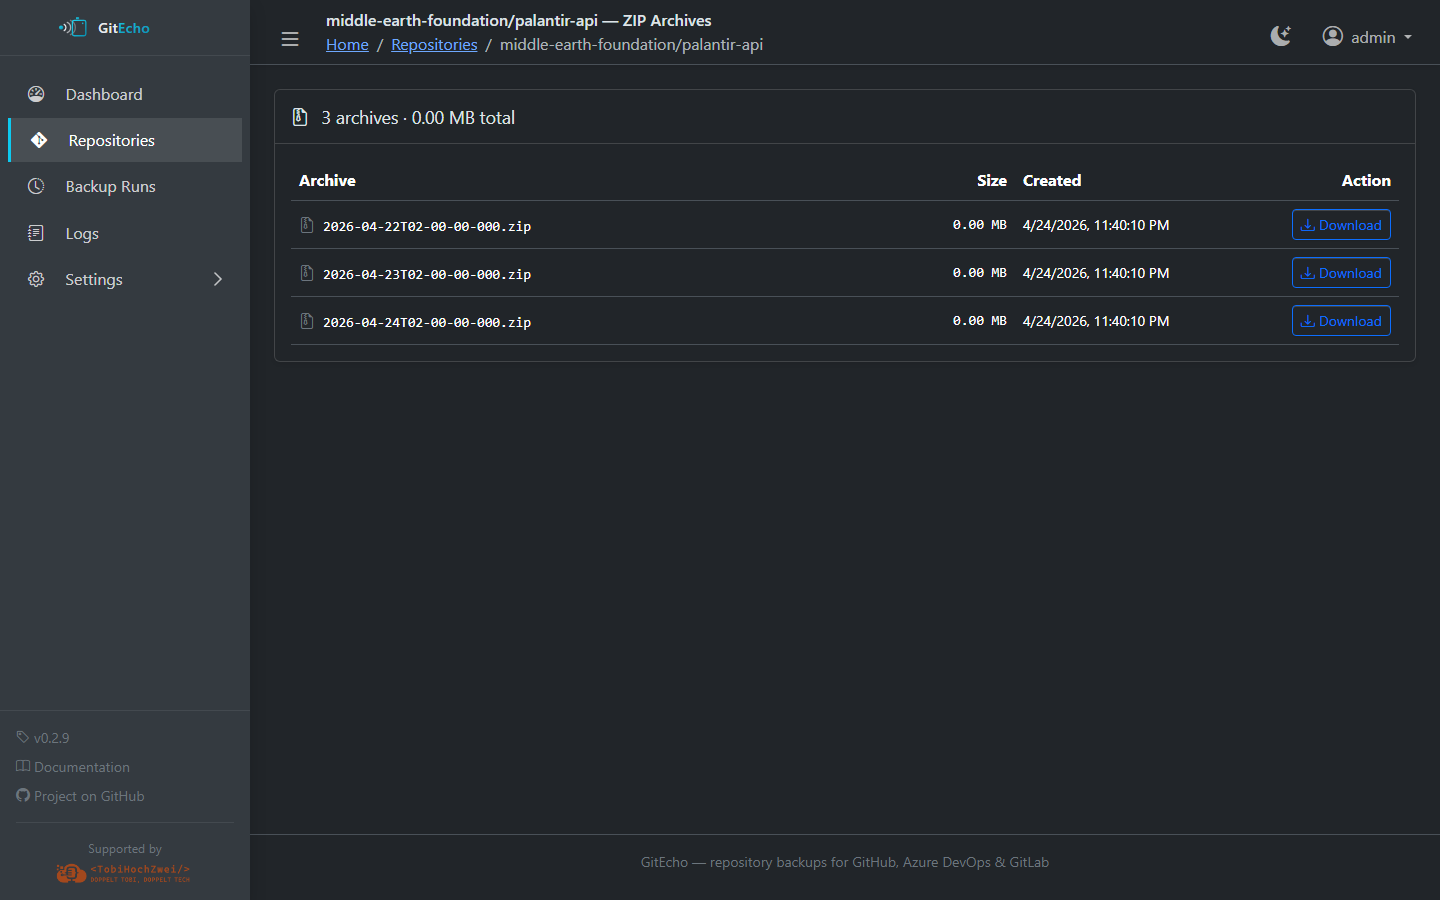
Task: Go to Backup Runs page
Action: click(110, 187)
